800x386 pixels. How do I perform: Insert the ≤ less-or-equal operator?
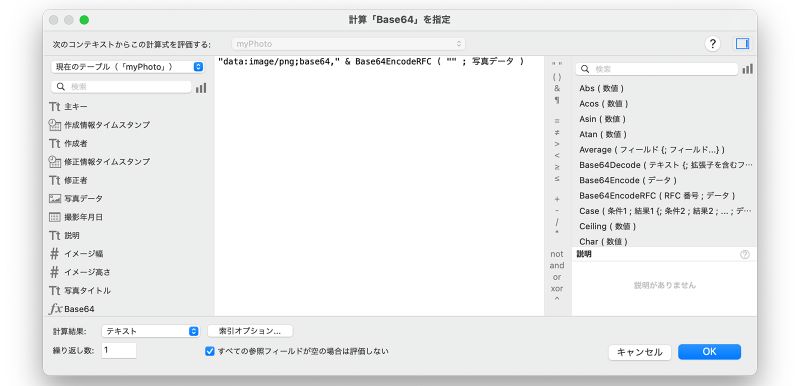557,178
